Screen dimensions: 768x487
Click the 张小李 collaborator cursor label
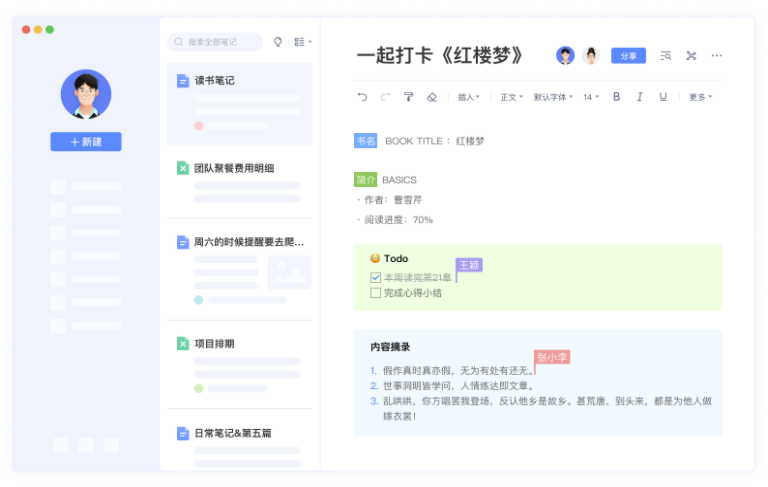552,357
